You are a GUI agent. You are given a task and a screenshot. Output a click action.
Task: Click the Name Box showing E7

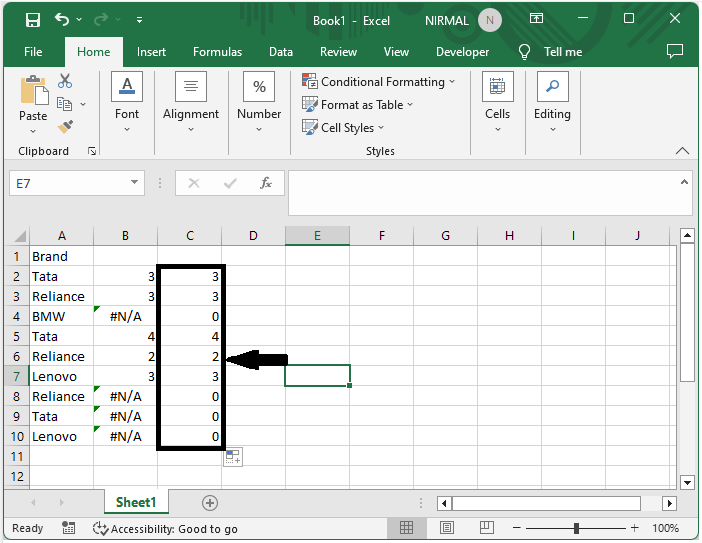click(x=69, y=183)
